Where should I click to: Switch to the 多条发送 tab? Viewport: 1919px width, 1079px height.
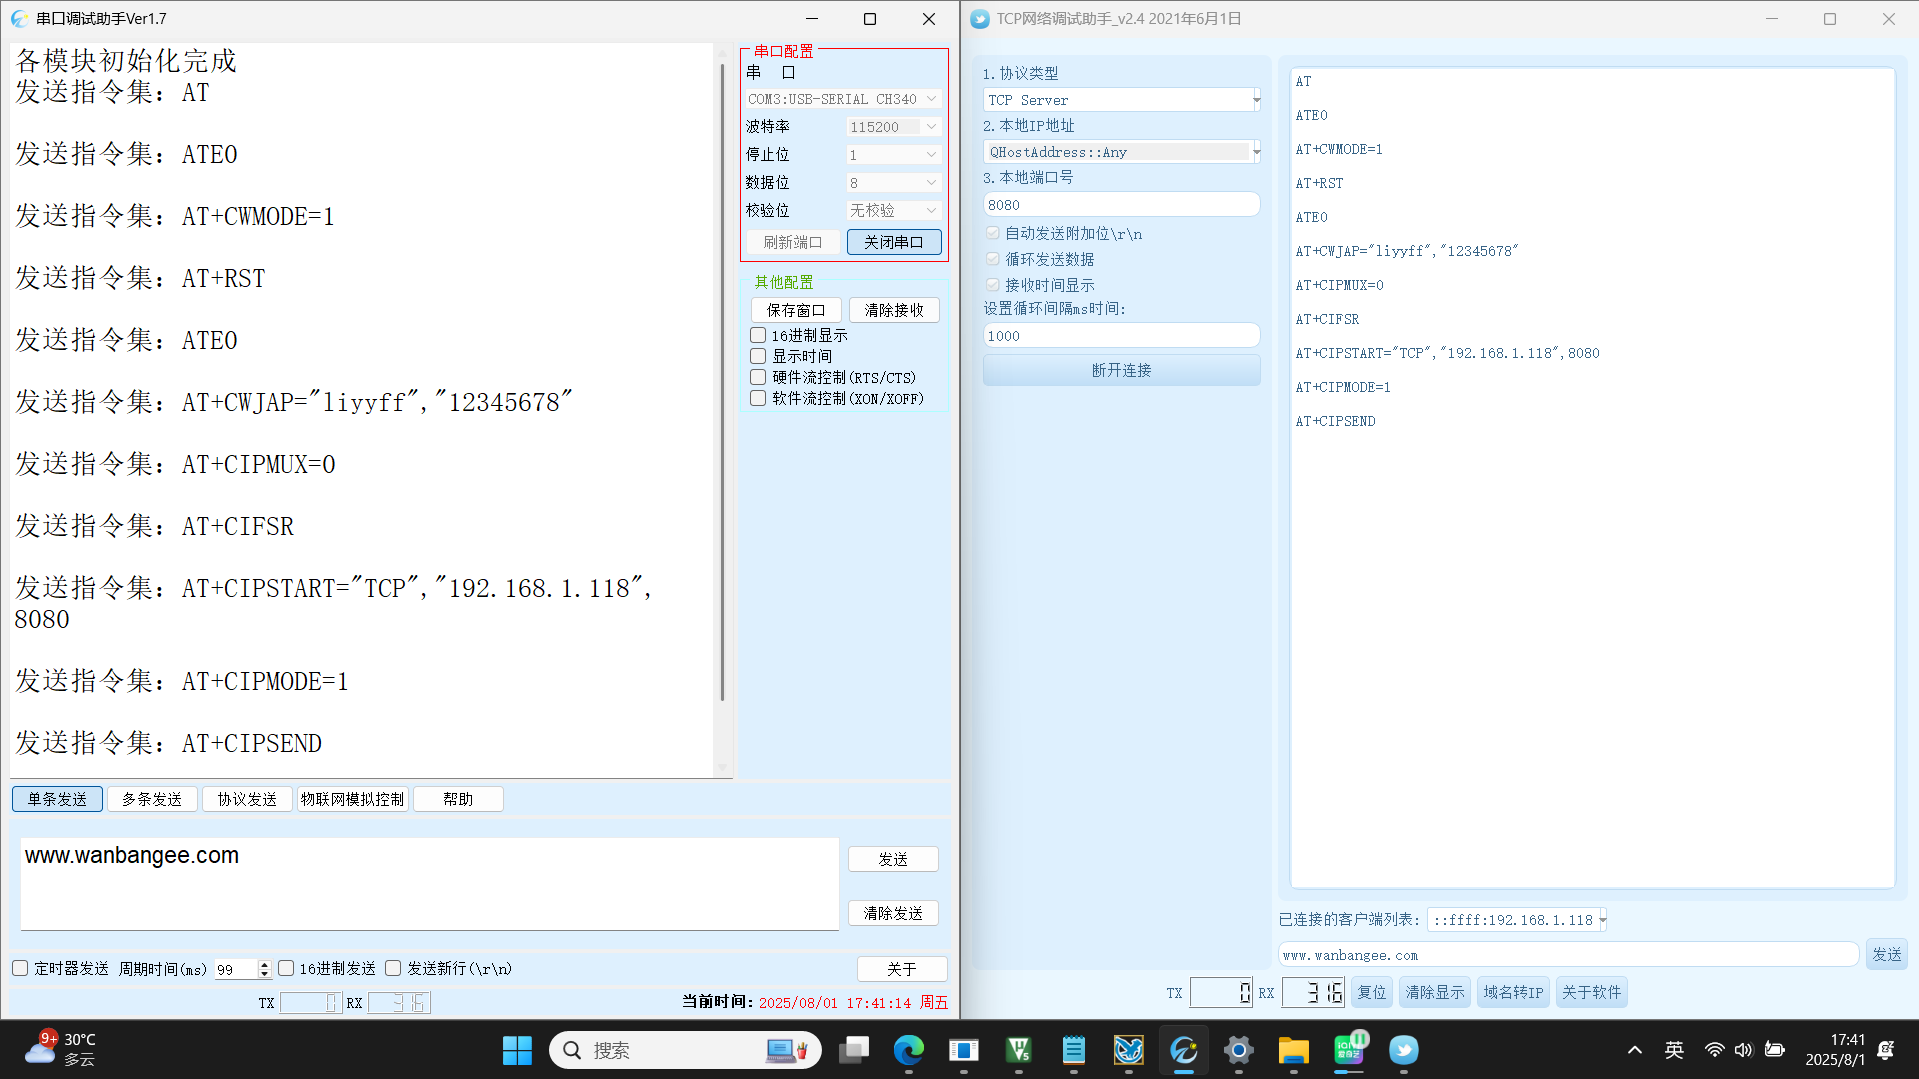pyautogui.click(x=152, y=799)
